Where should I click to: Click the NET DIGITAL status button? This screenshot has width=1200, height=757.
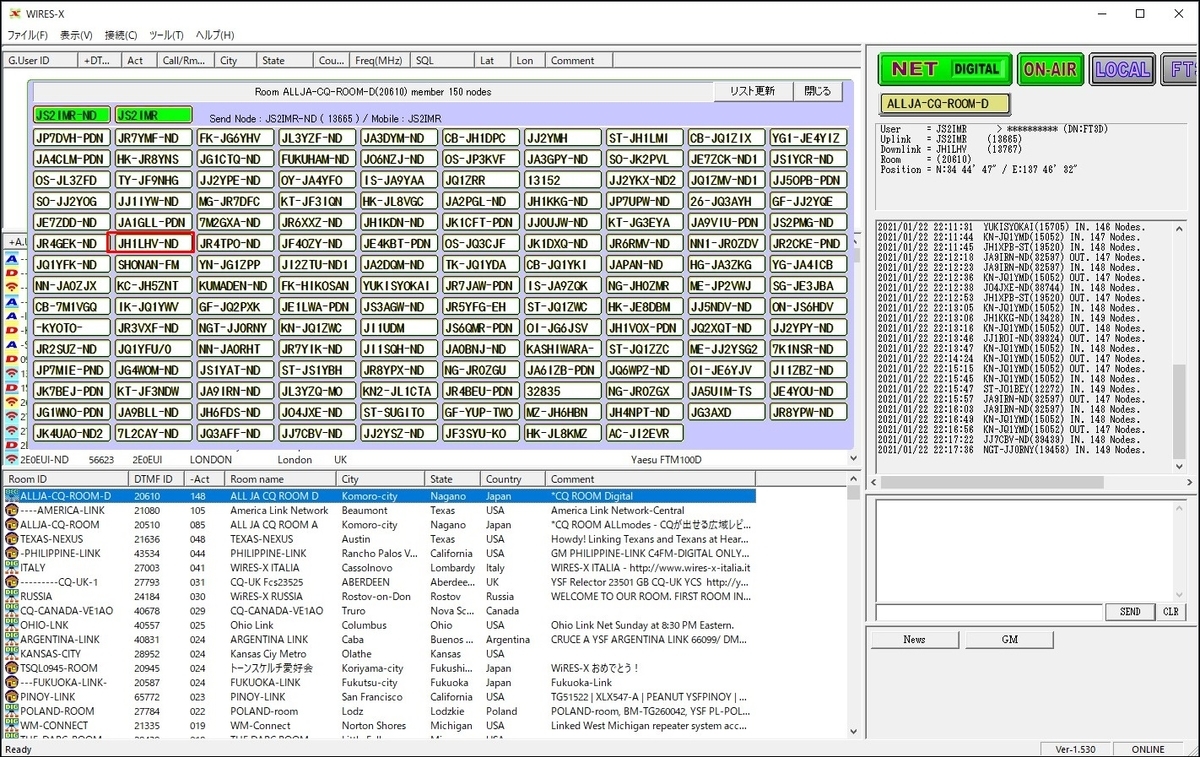945,69
